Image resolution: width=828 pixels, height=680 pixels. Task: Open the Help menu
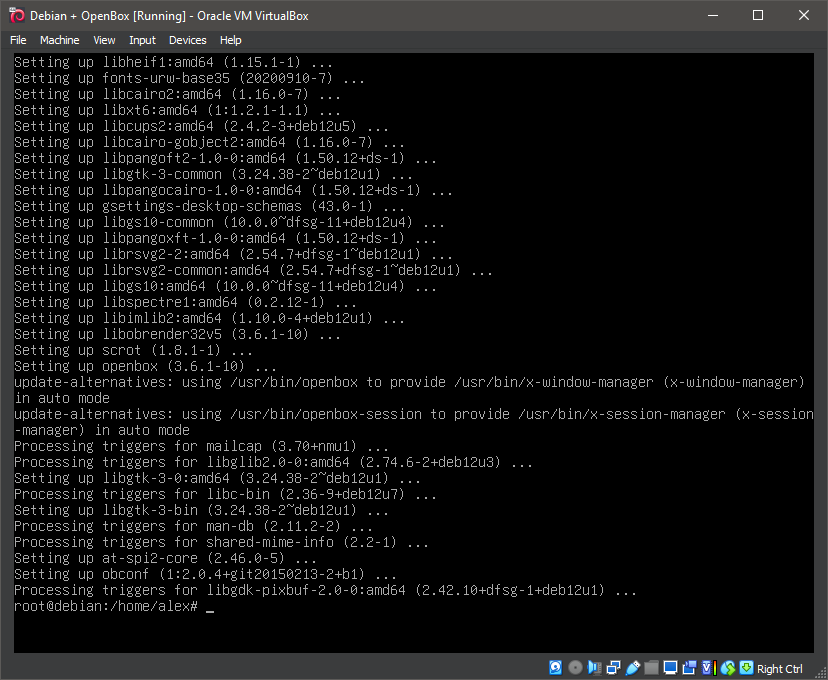[230, 40]
